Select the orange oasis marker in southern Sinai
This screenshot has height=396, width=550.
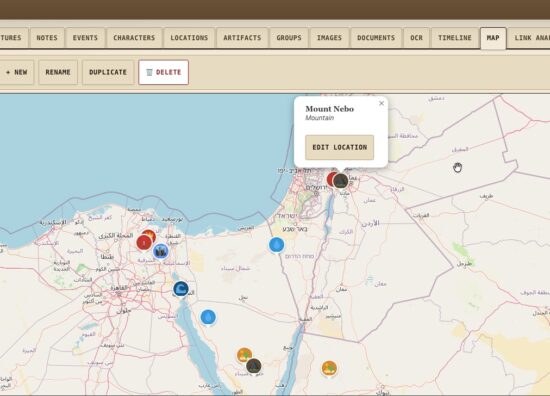coord(243,354)
